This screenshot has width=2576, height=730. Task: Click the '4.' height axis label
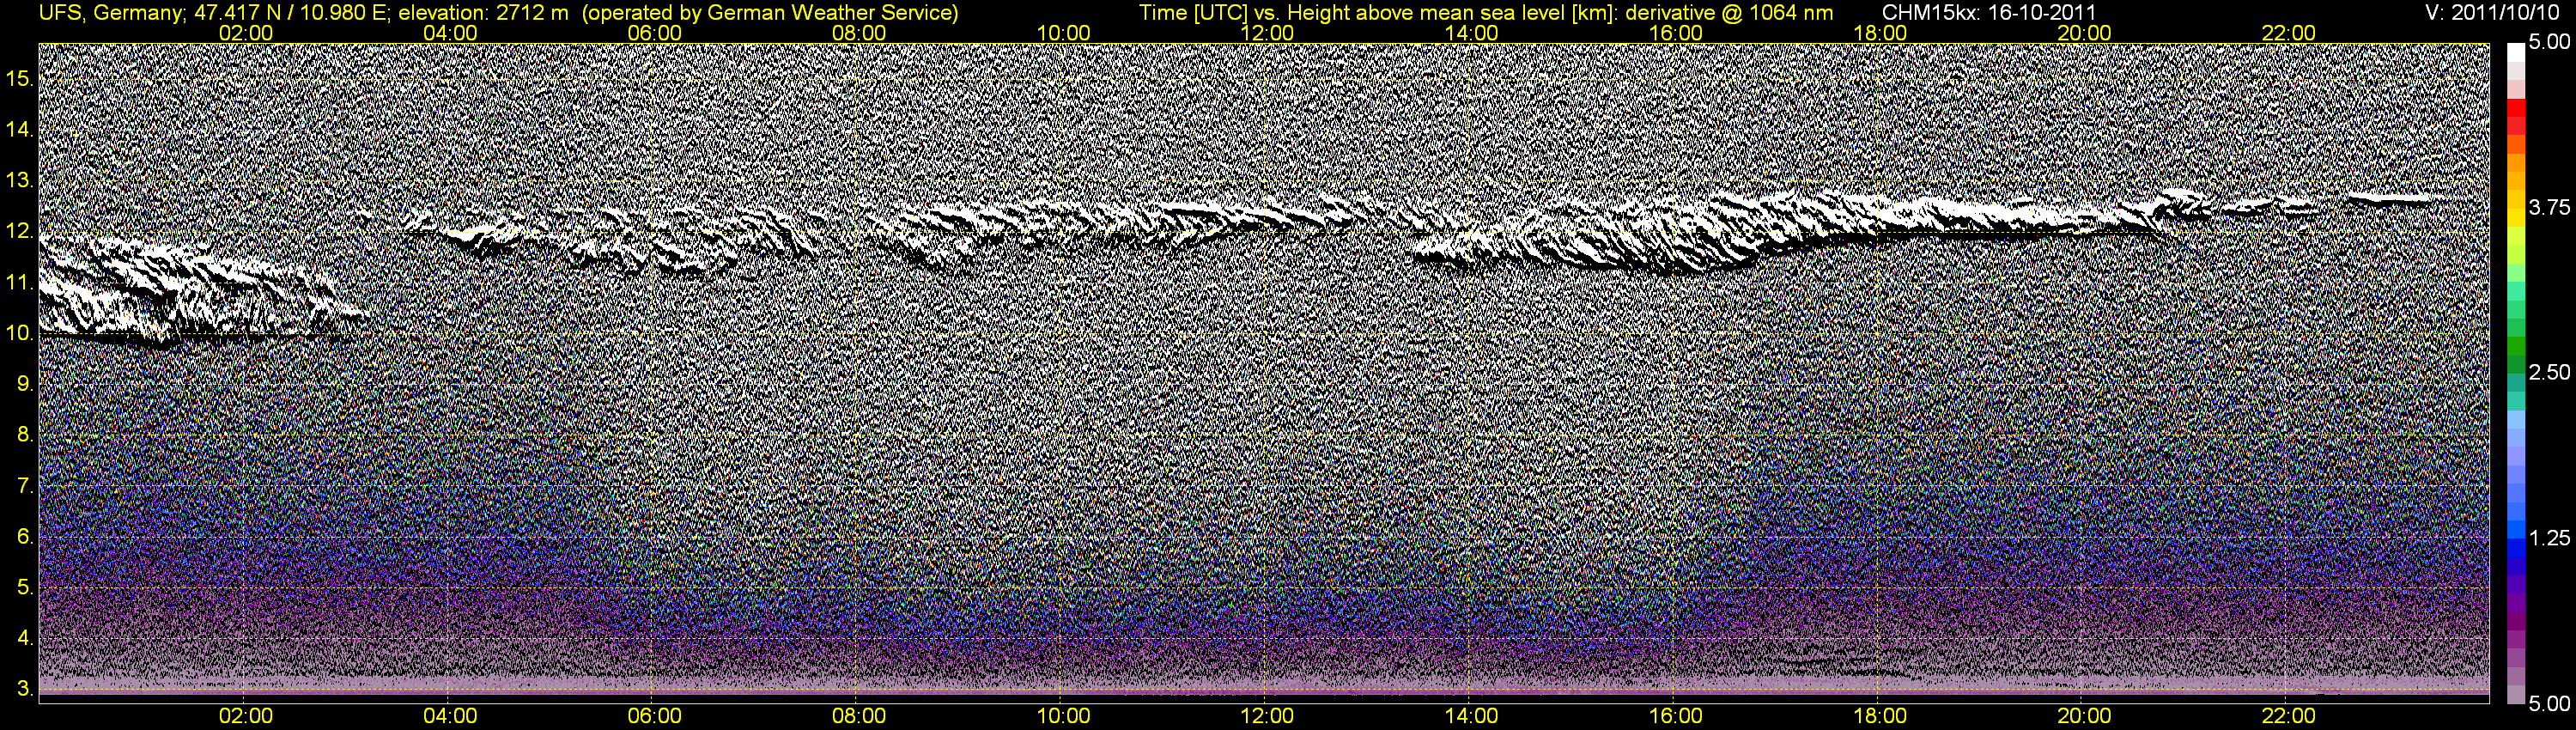pos(25,638)
